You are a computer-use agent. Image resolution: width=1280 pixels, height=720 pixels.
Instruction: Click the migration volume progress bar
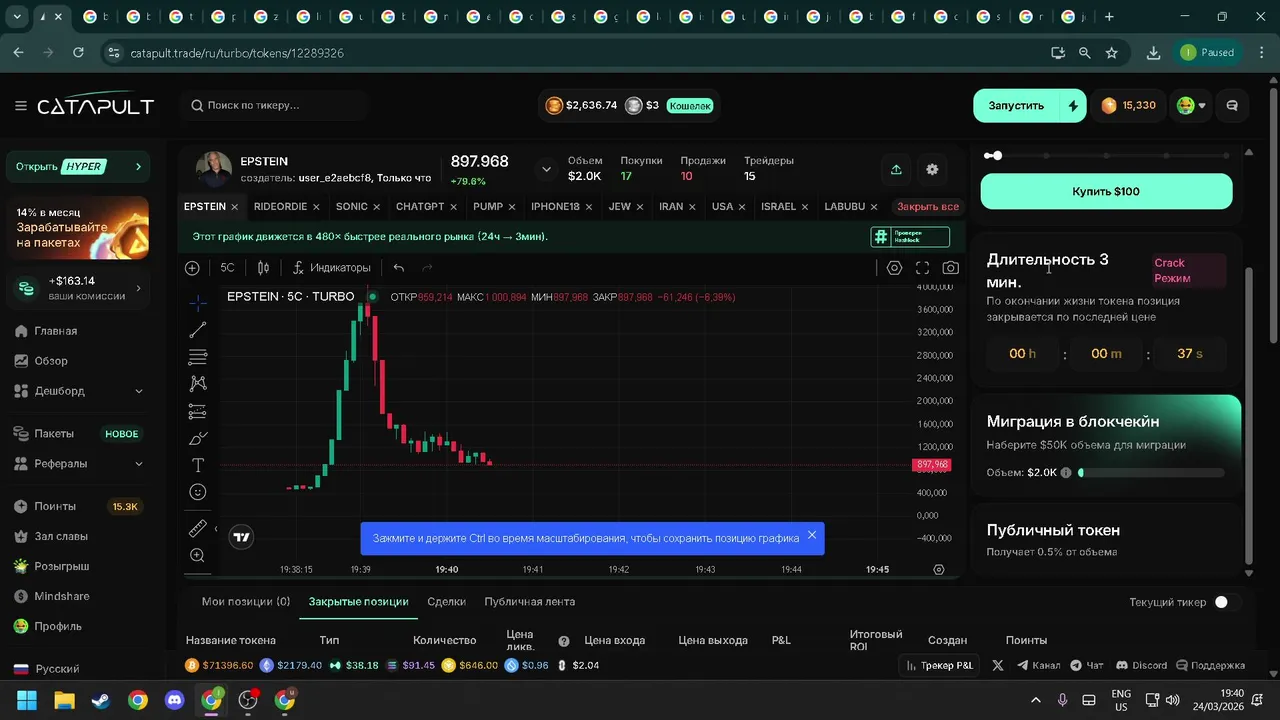coord(1151,473)
